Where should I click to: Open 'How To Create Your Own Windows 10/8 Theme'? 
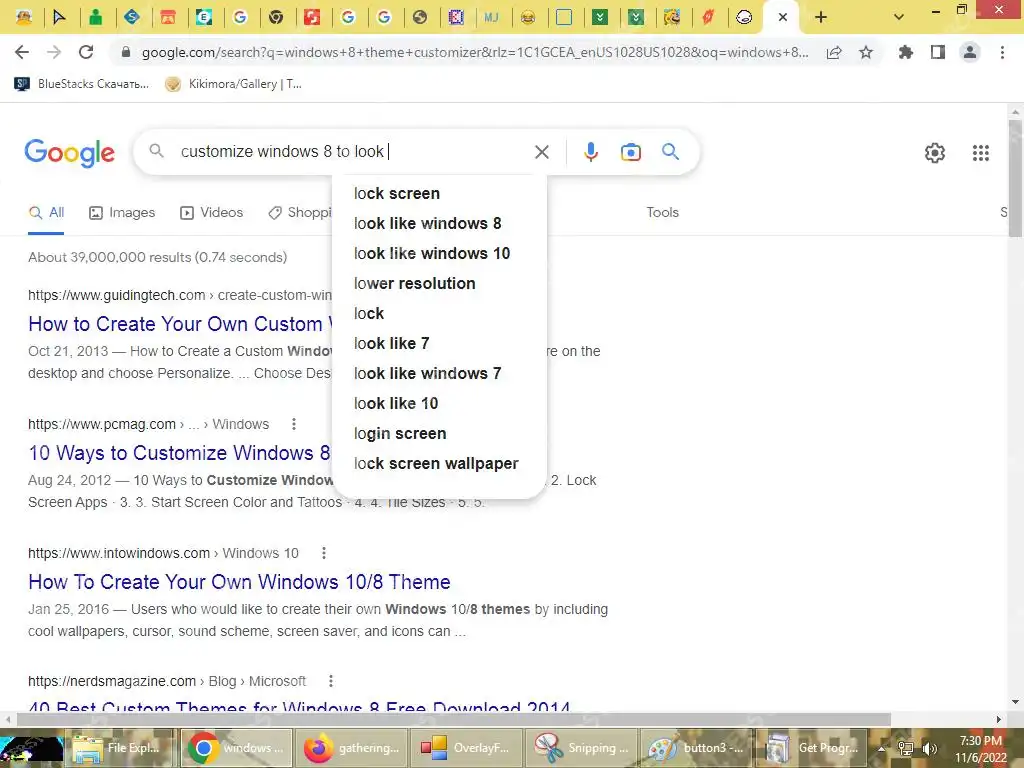(x=240, y=582)
